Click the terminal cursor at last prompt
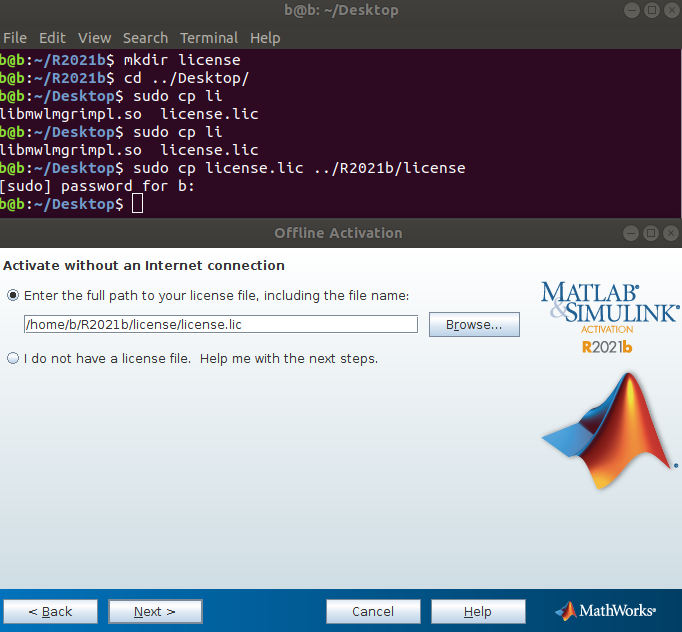 coord(137,204)
